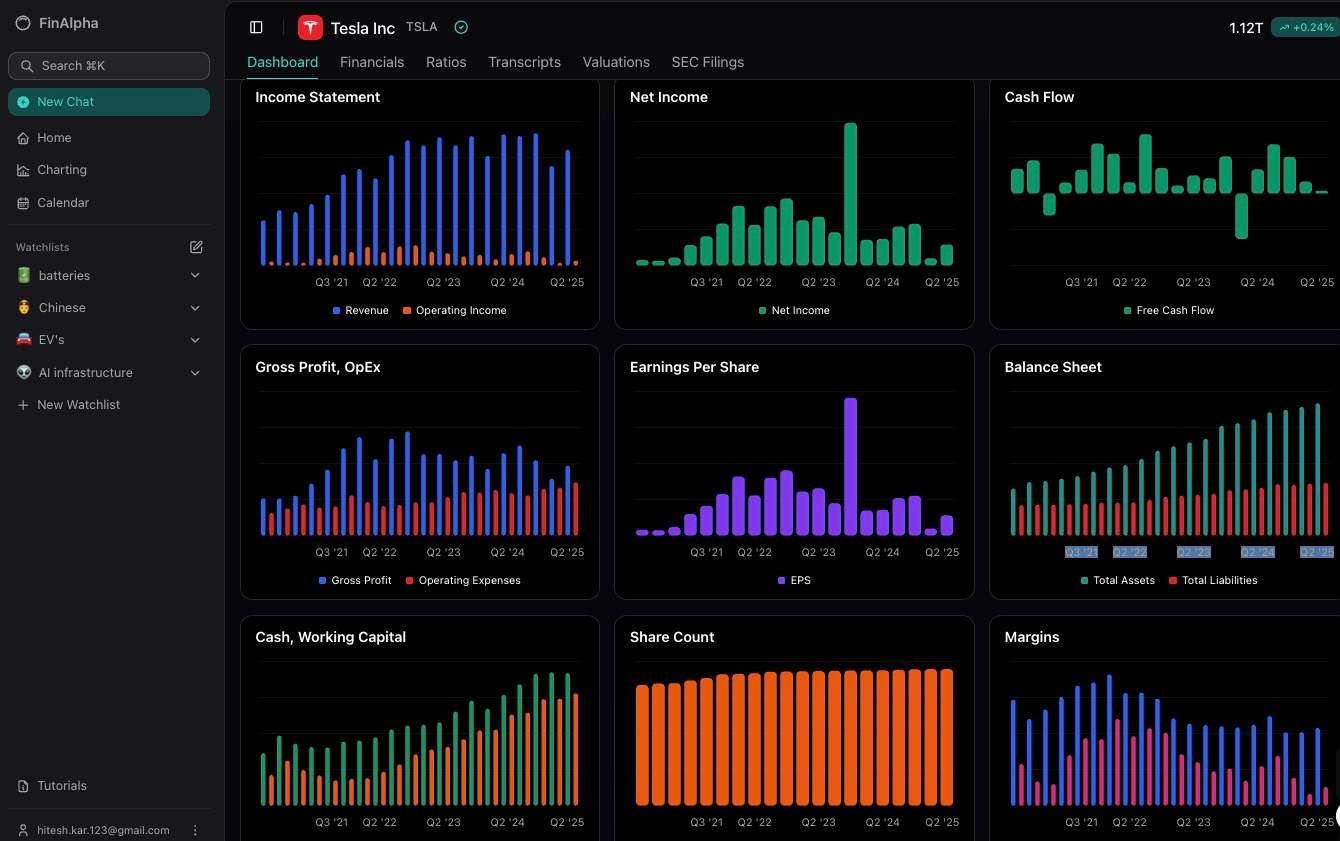
Task: Expand the Chinese watchlist chevron
Action: (x=195, y=308)
